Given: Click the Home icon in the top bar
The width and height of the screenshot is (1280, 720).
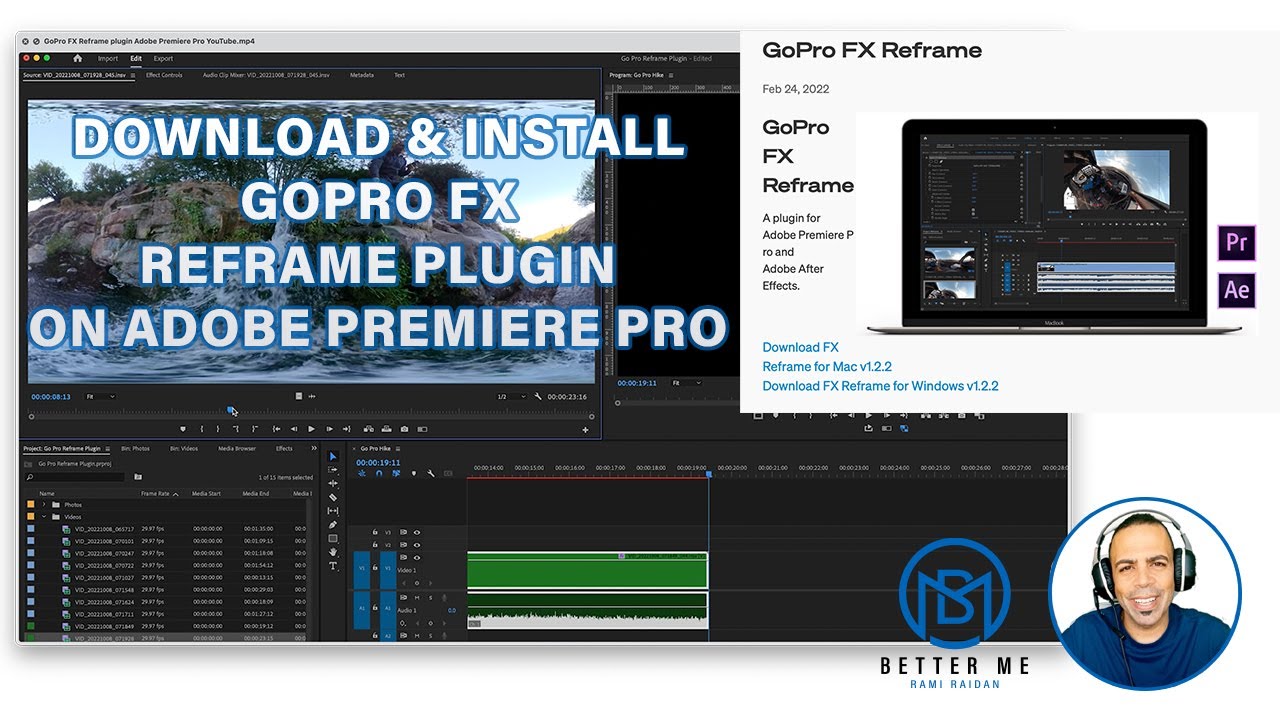Looking at the screenshot, I should click(x=77, y=58).
